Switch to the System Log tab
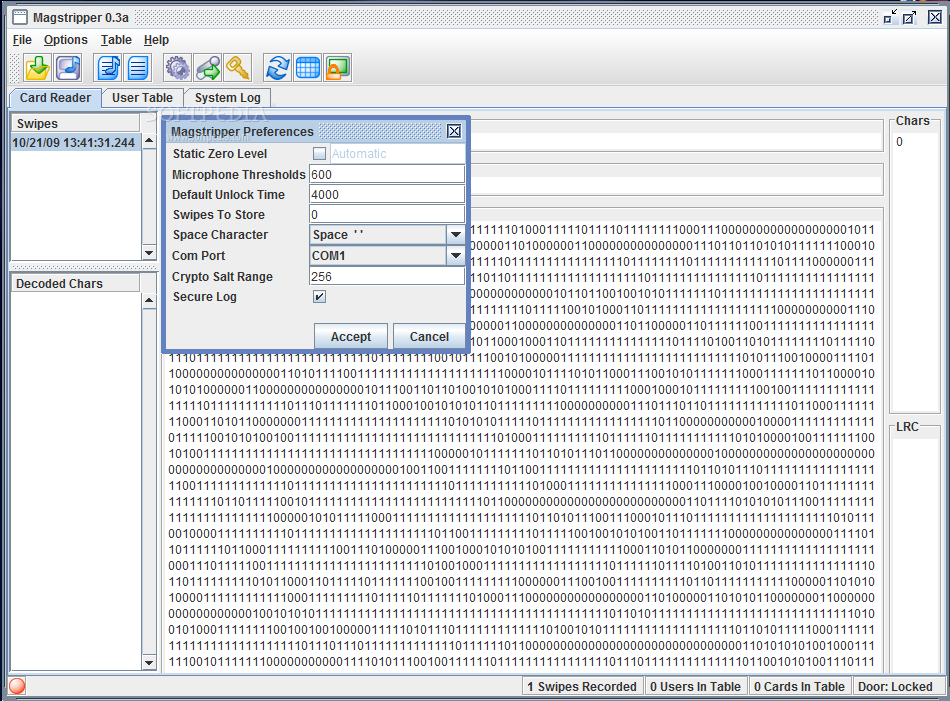This screenshot has height=701, width=950. [x=227, y=98]
